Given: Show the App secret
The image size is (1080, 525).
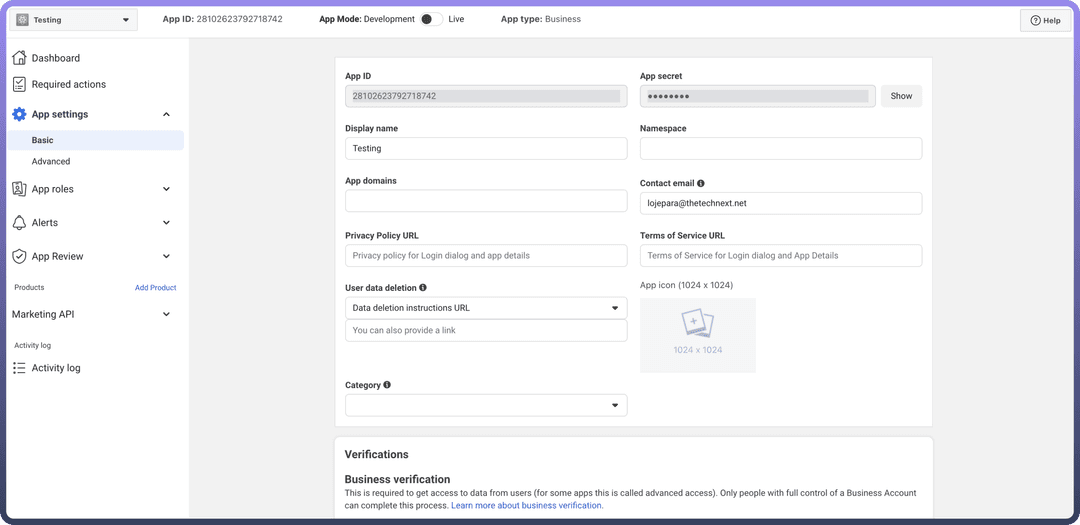Looking at the screenshot, I should (x=901, y=96).
